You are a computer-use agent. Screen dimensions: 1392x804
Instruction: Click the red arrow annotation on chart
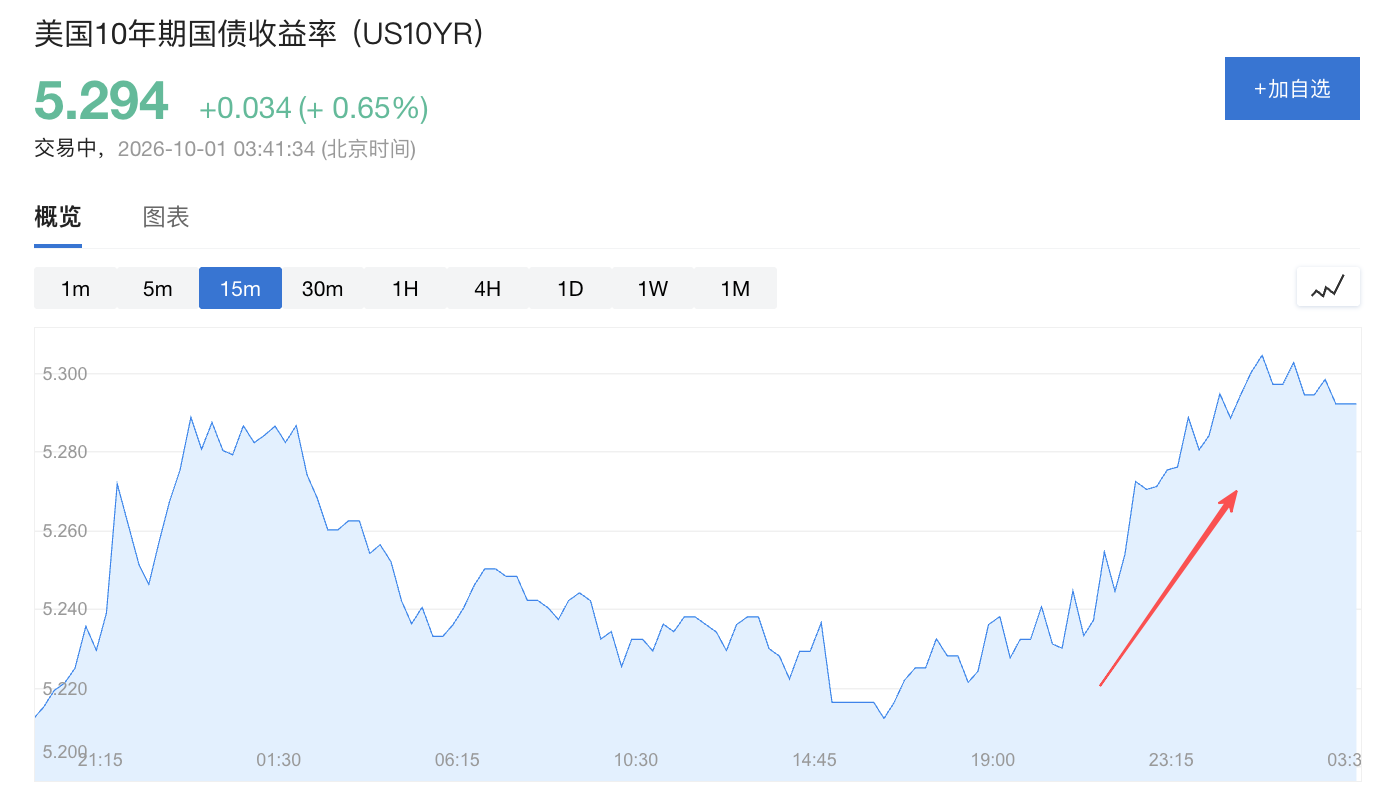click(x=1169, y=588)
